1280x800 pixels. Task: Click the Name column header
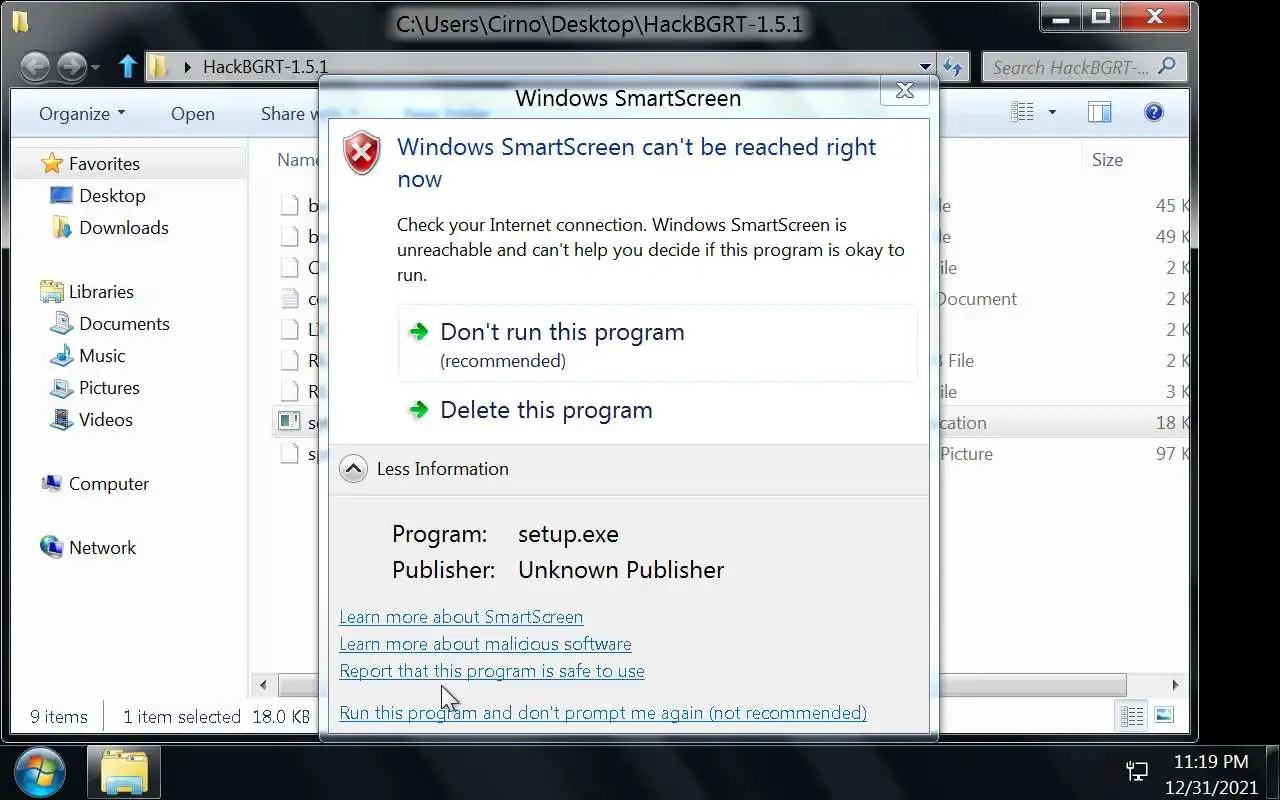(298, 159)
